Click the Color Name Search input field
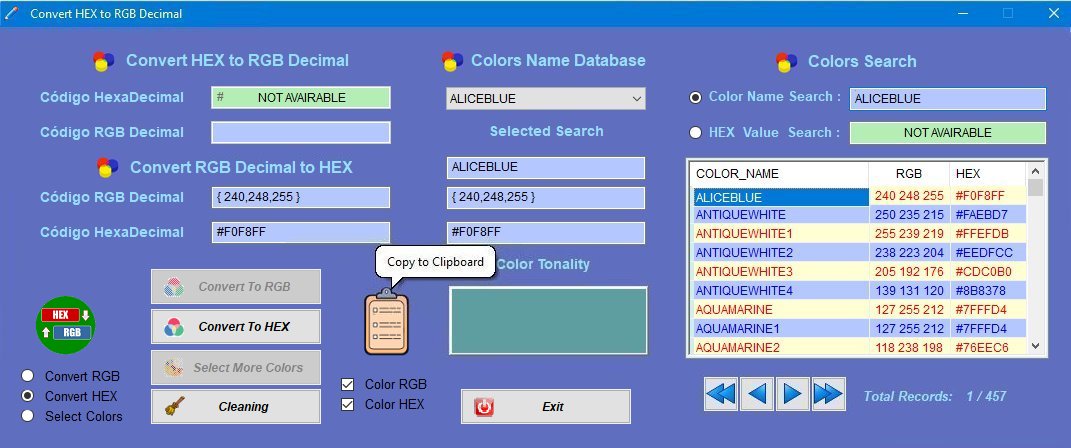The width and height of the screenshot is (1071, 448). pyautogui.click(x=947, y=99)
